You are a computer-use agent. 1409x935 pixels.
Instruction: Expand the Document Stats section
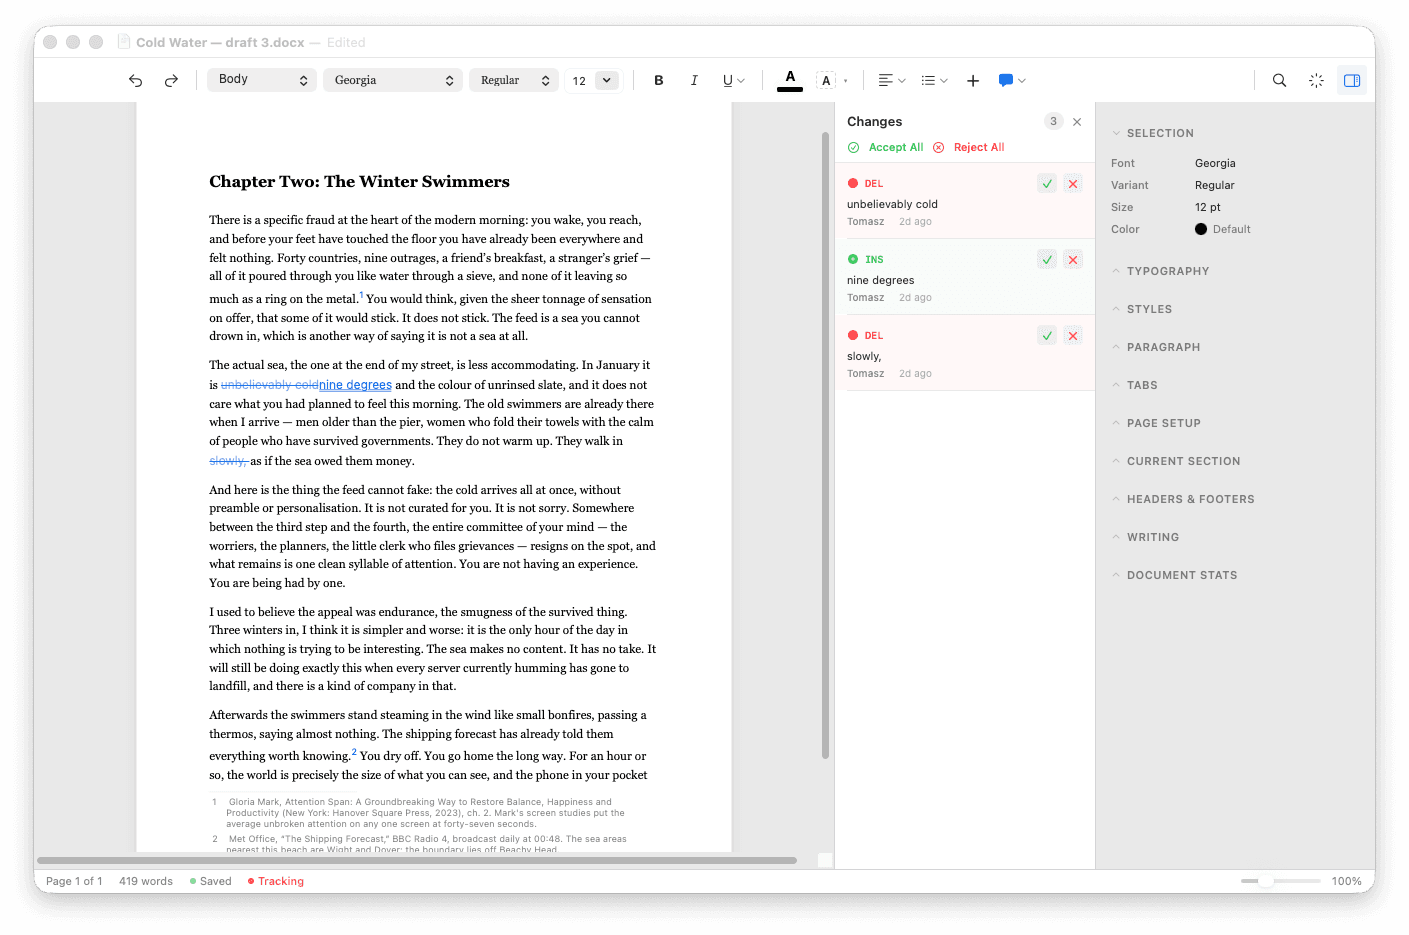coord(1174,575)
